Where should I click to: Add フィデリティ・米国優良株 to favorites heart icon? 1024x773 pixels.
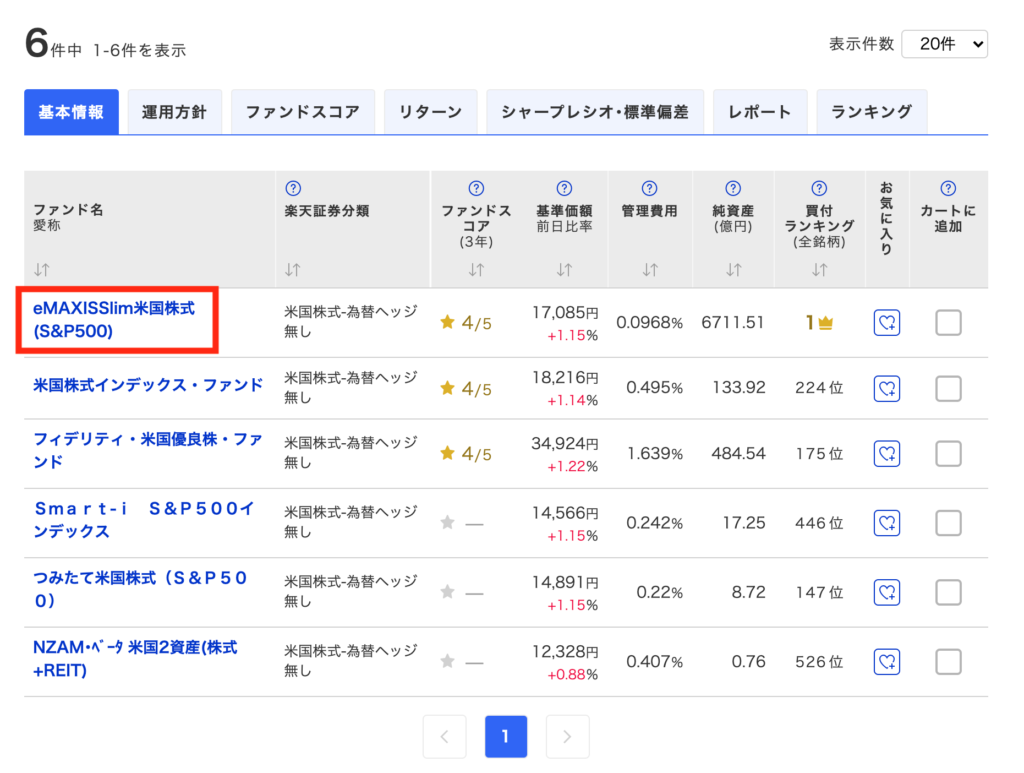[x=887, y=454]
